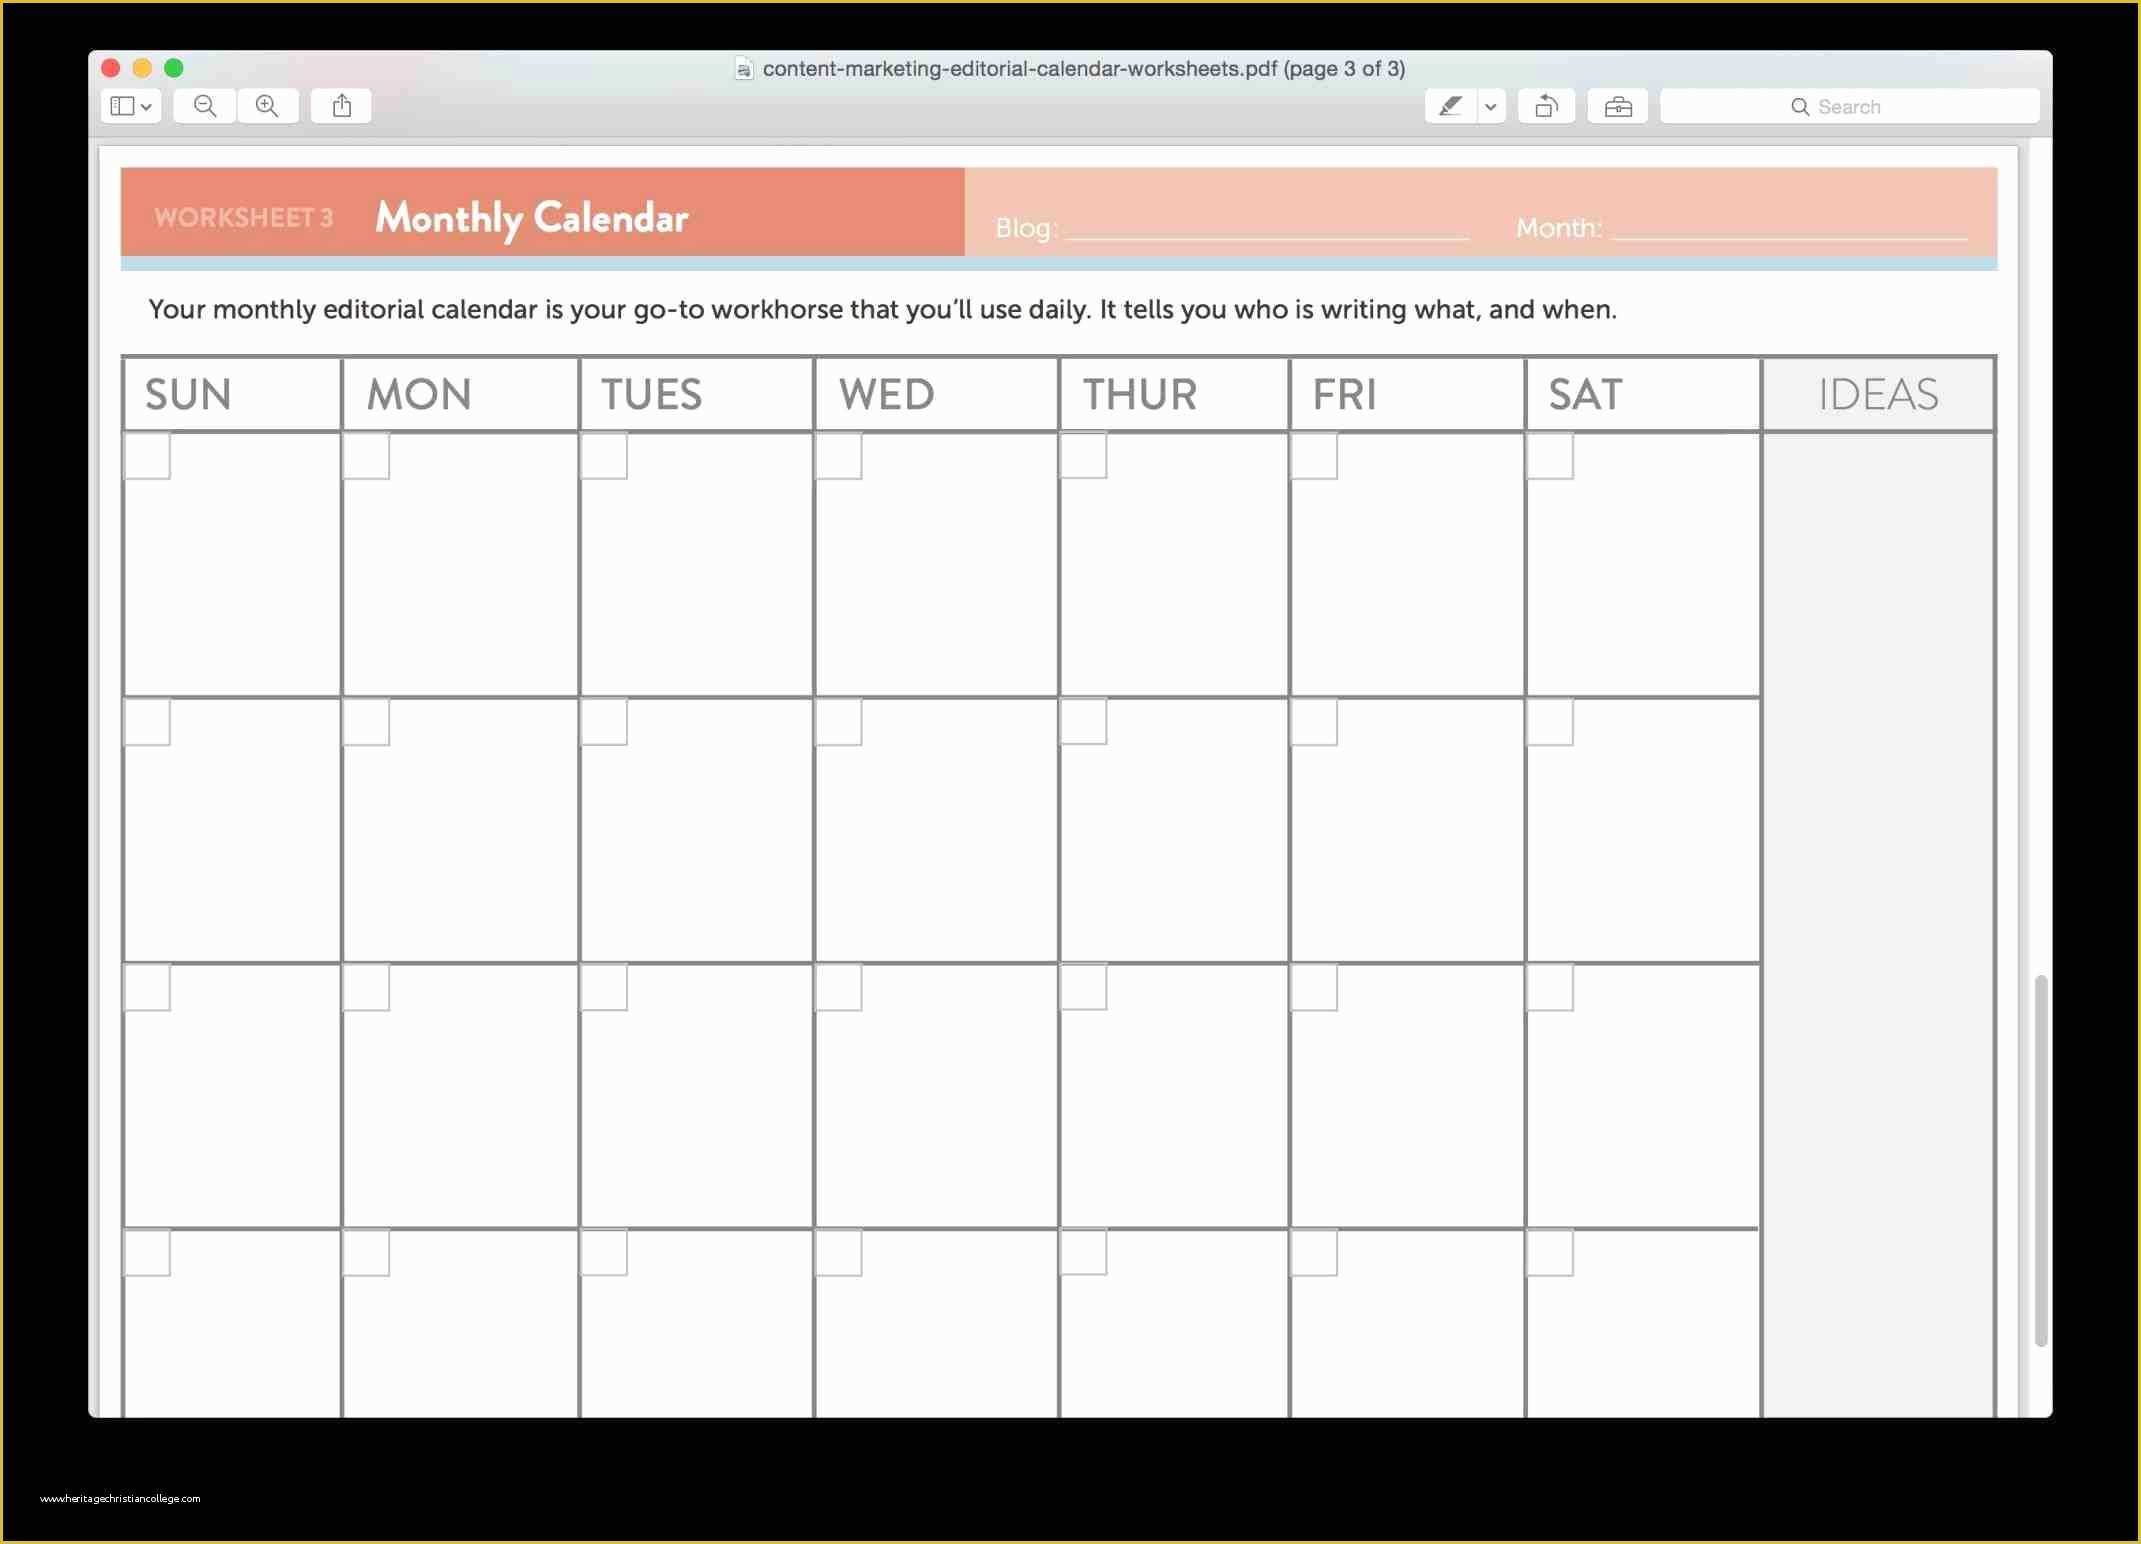Screen dimensions: 2141x1544
Task: Select the MON column first date checkbox
Action: 367,459
